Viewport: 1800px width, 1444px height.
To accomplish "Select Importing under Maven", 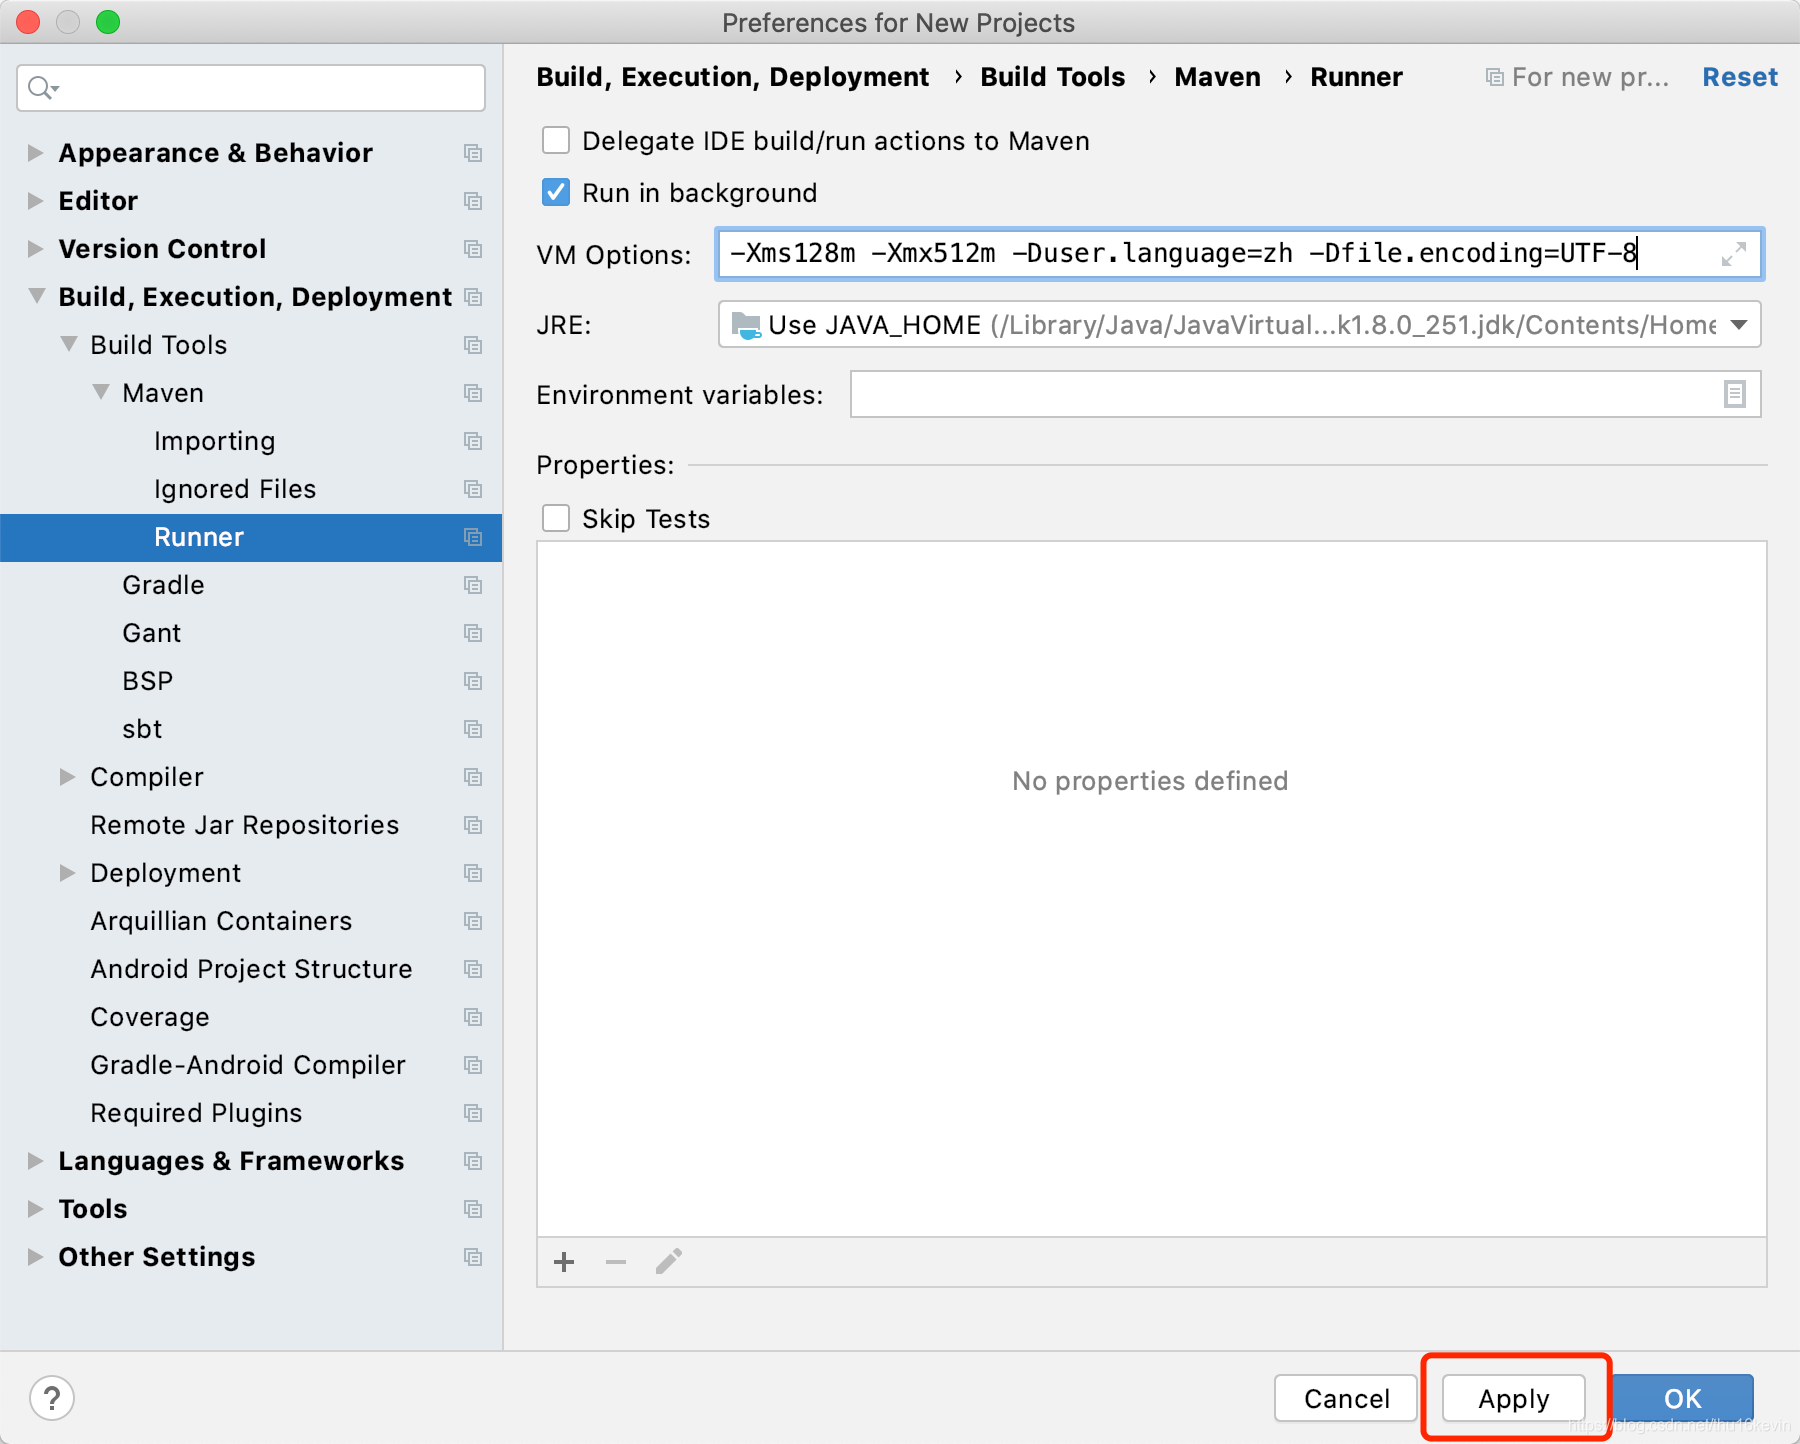I will [x=215, y=441].
